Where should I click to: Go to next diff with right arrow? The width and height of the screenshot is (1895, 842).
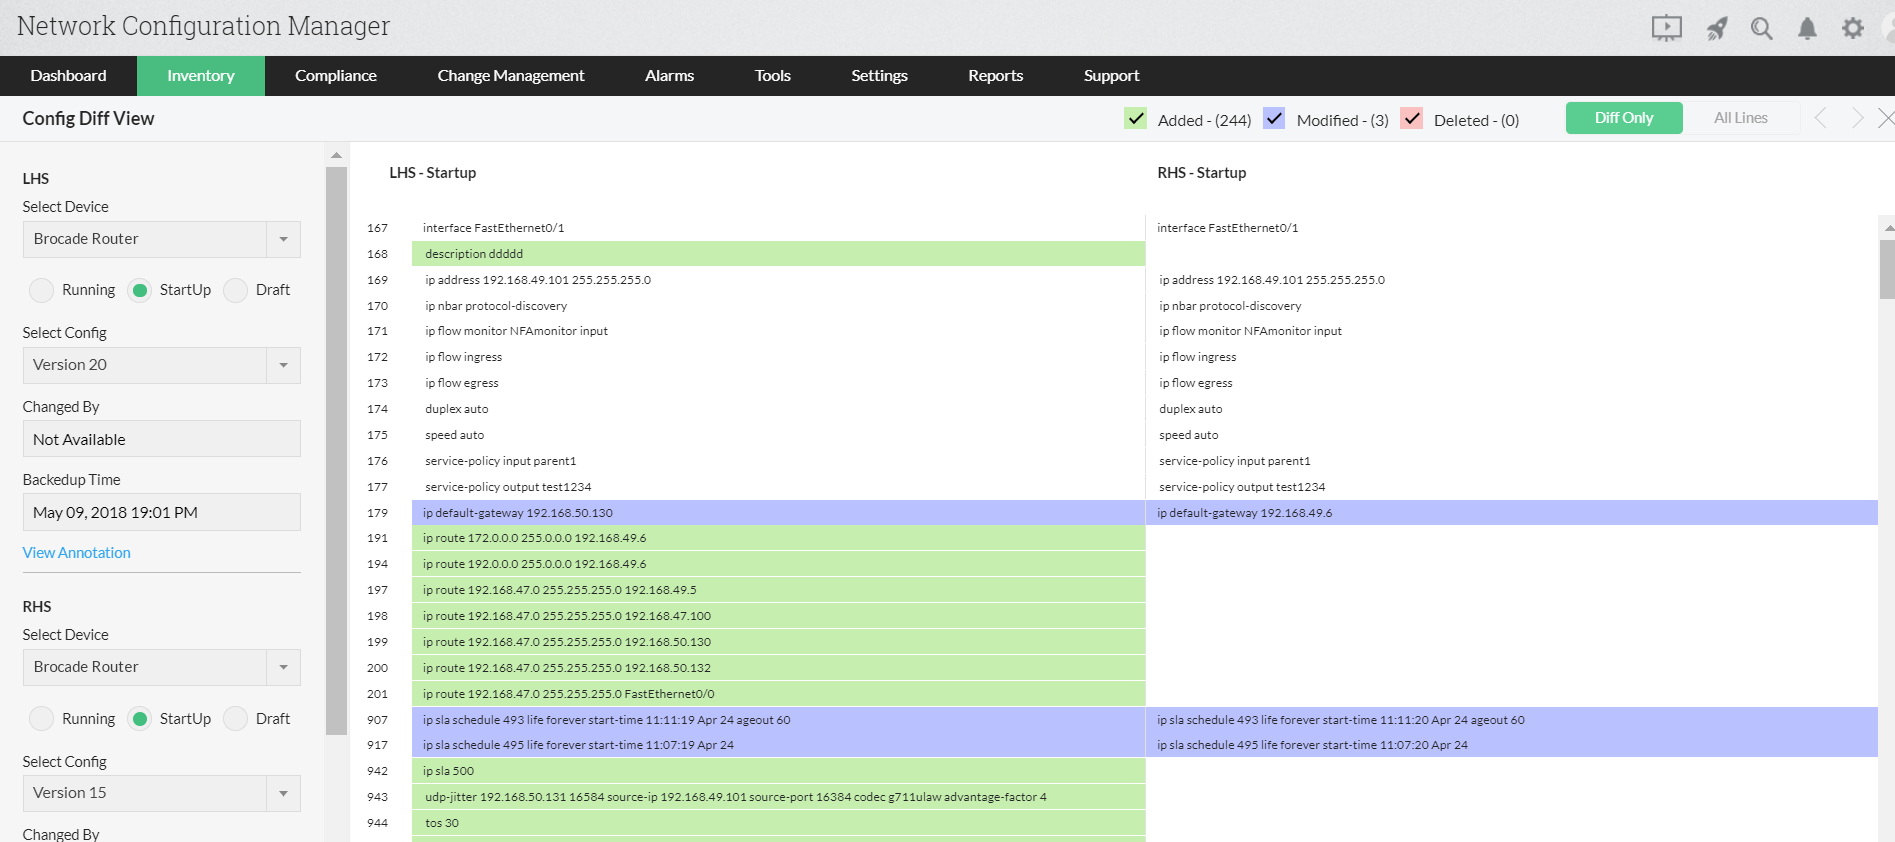[1857, 118]
